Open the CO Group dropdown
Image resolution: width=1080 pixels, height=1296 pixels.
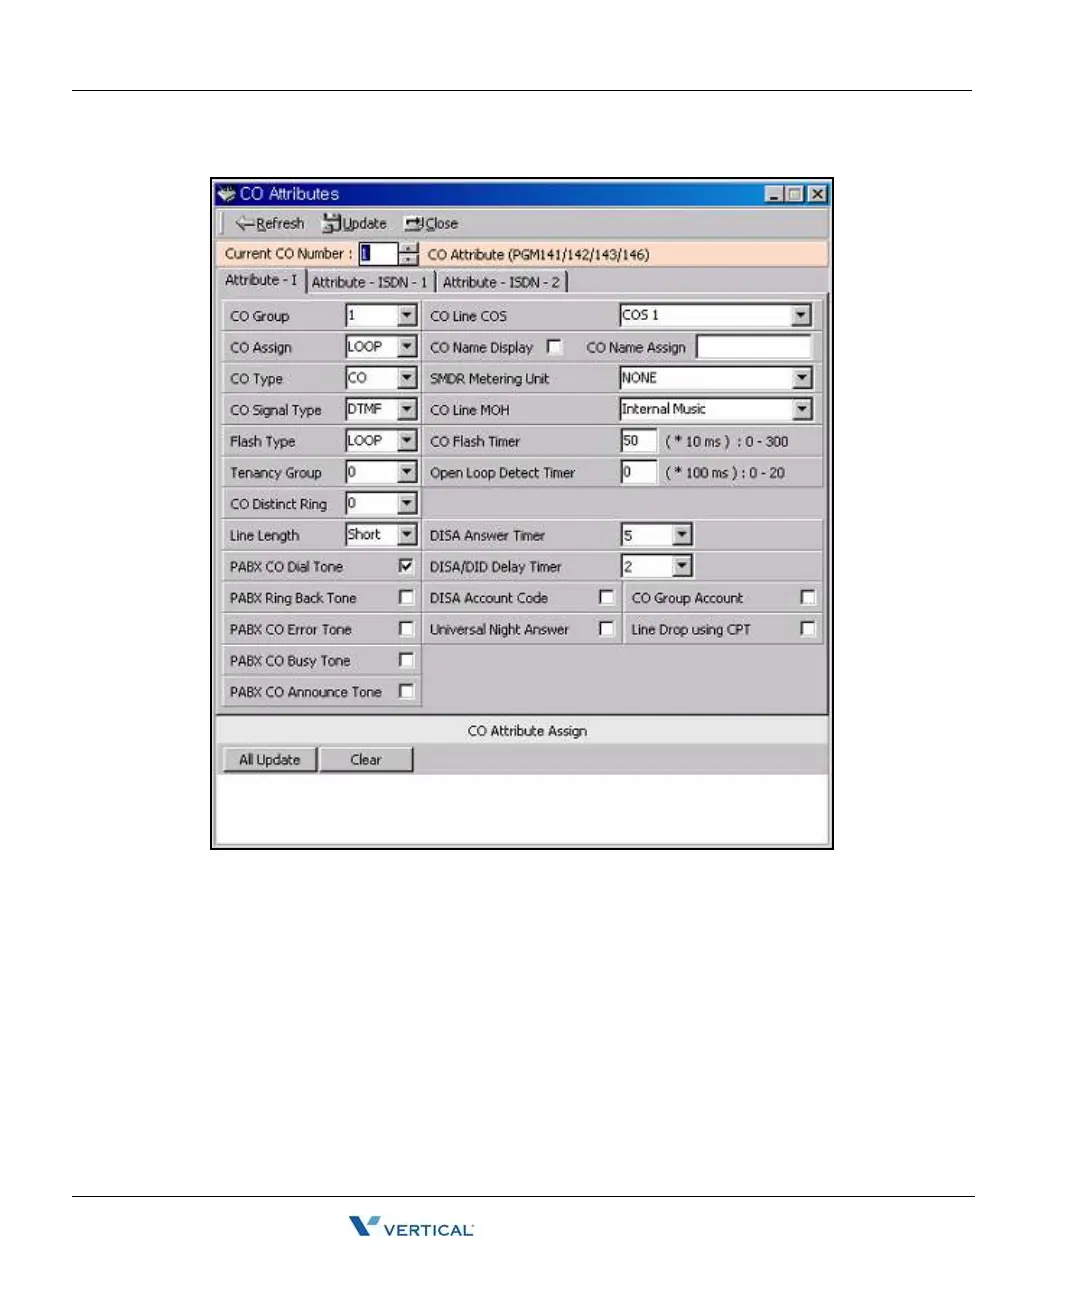pos(407,315)
